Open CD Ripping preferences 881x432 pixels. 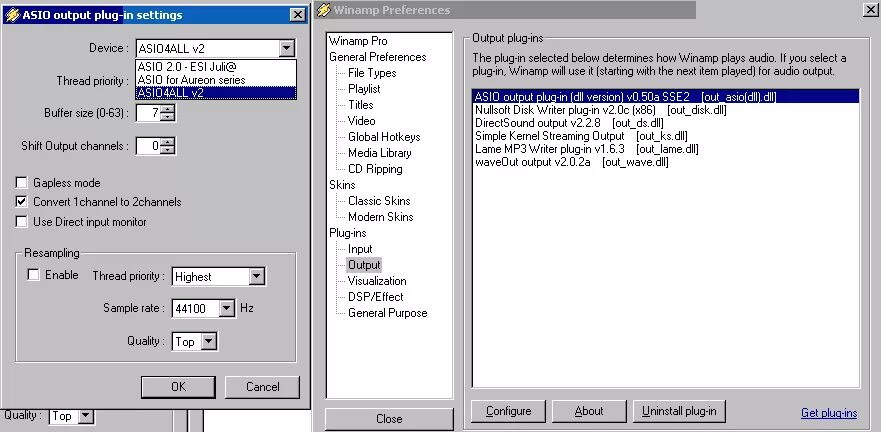click(375, 169)
